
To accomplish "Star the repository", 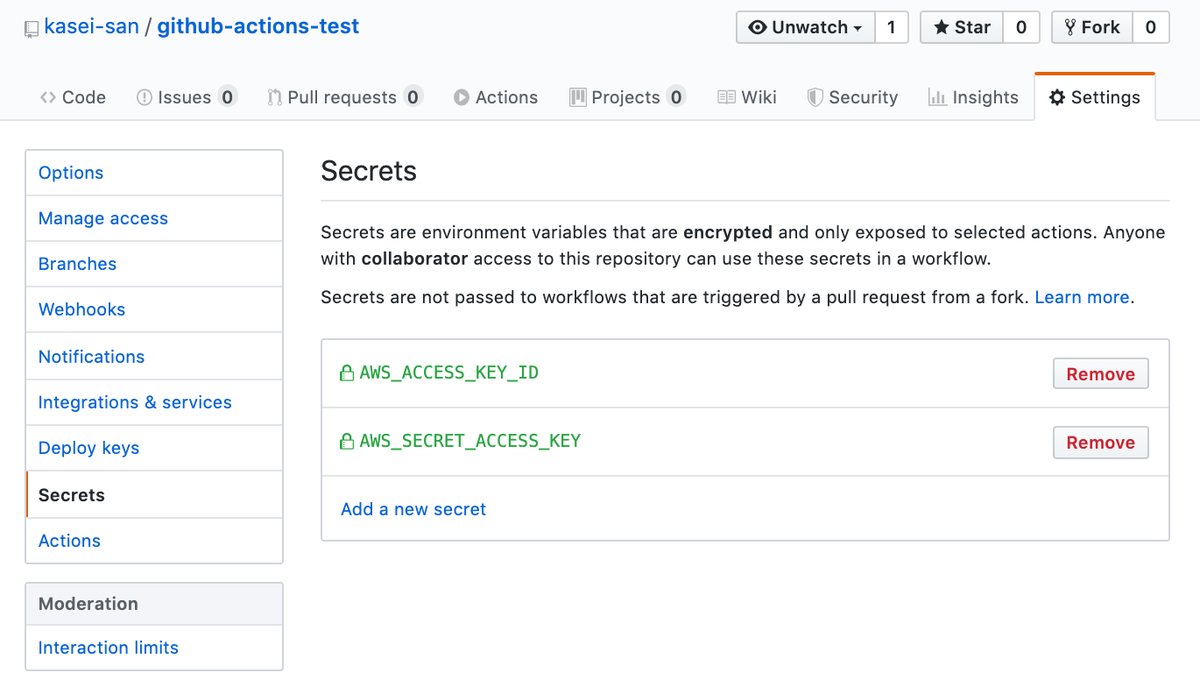I will coord(962,28).
